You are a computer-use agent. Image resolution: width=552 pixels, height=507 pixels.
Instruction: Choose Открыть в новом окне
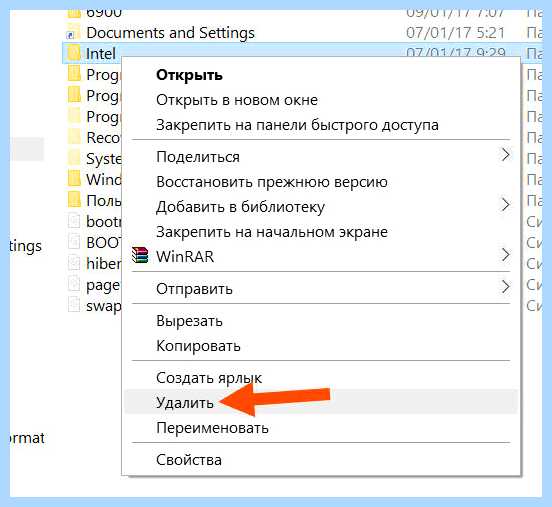[321, 100]
